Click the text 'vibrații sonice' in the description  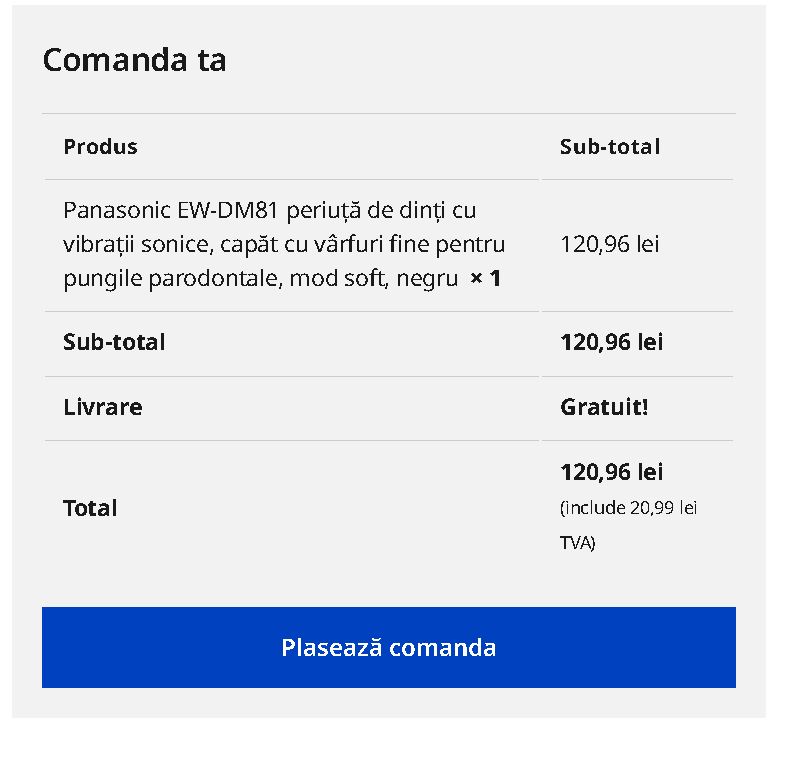point(136,244)
